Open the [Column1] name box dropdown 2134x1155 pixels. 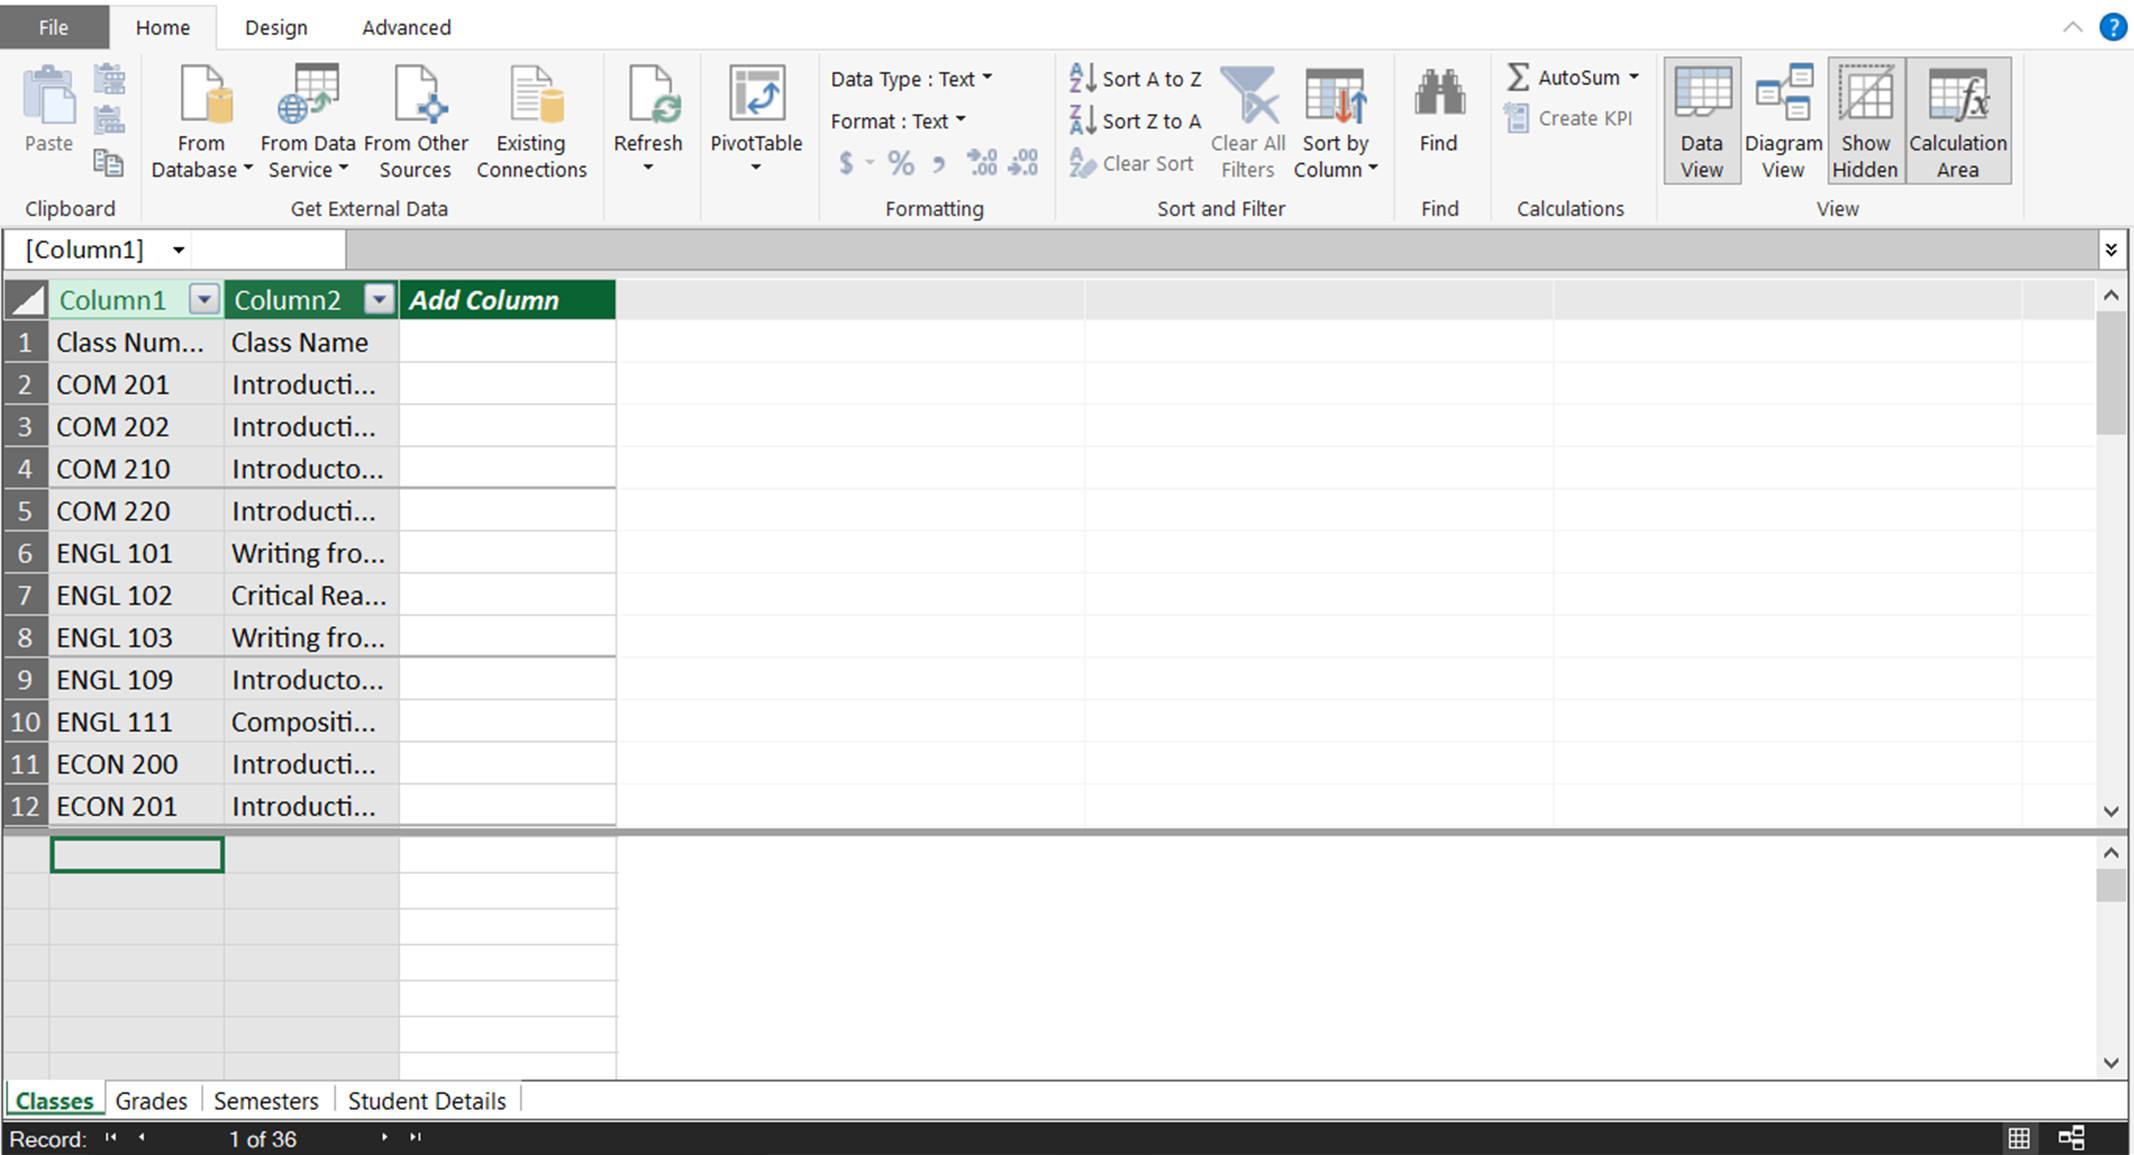[178, 250]
